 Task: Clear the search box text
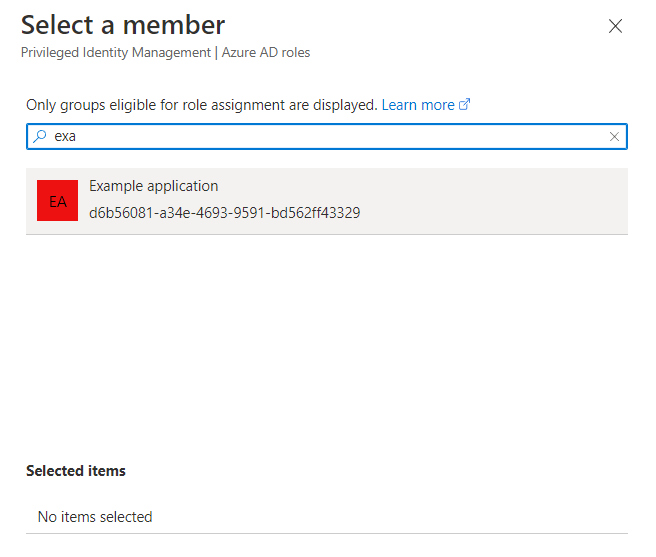(614, 136)
